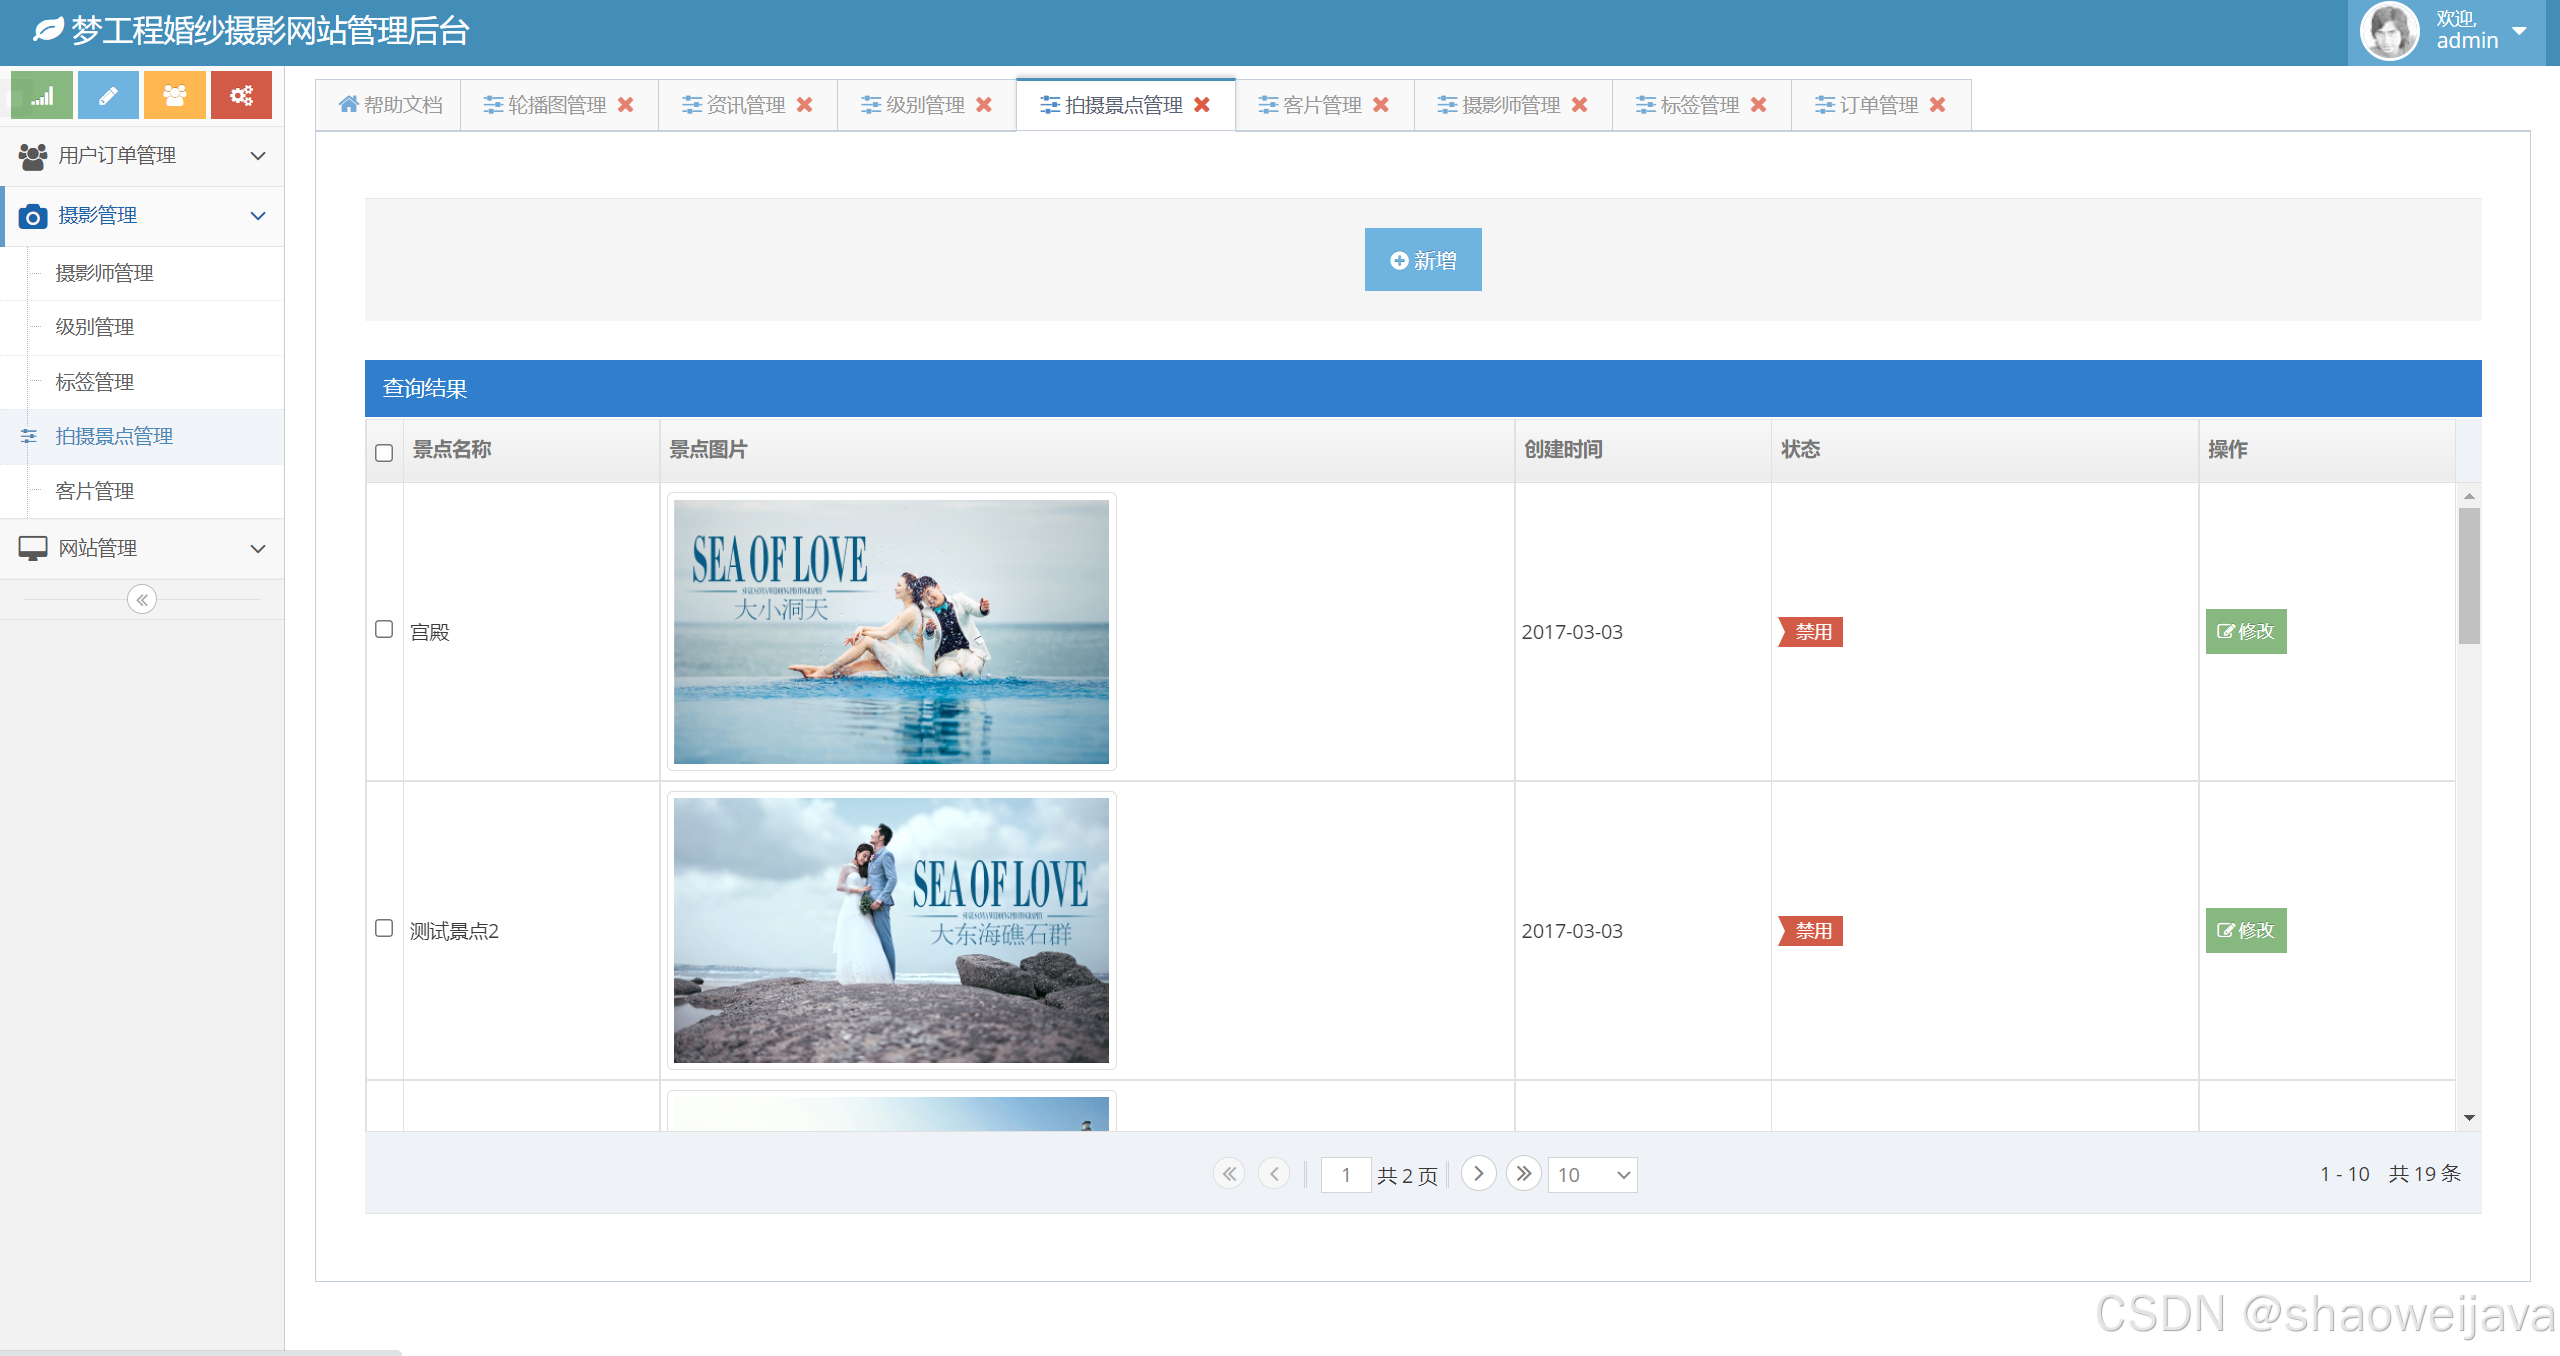This screenshot has width=2560, height=1356.
Task: Go to last page with double-arrow icon
Action: [x=1523, y=1173]
